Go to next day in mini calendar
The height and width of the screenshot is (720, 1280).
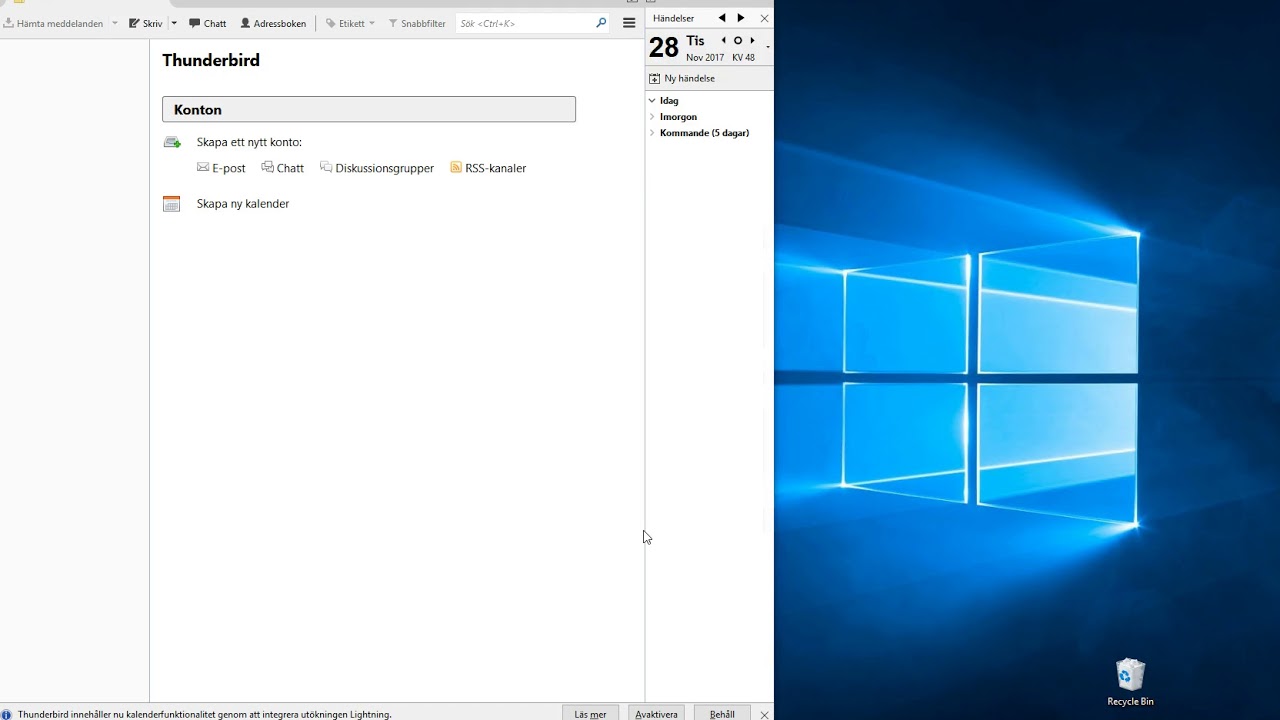(x=752, y=41)
